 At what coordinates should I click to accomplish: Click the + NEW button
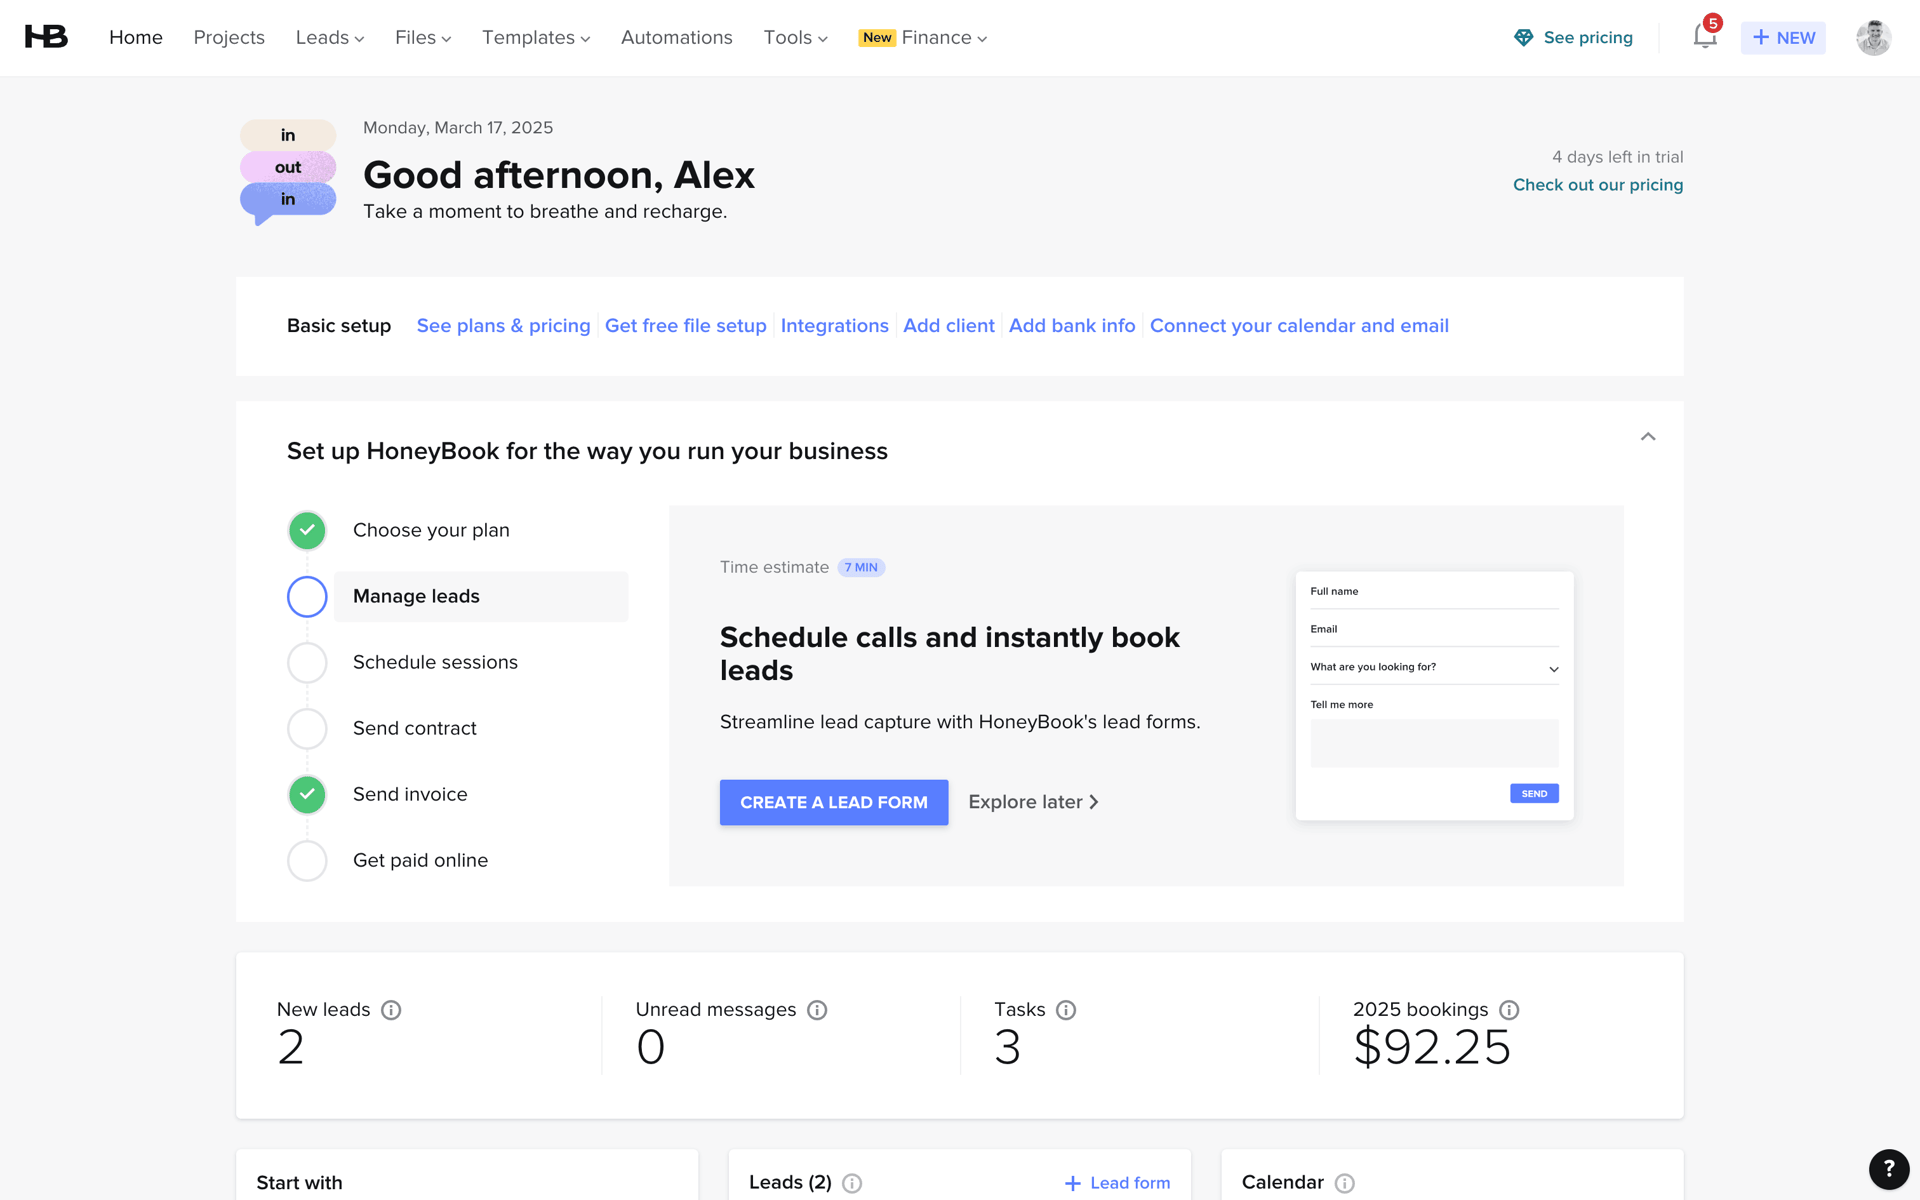coord(1783,38)
